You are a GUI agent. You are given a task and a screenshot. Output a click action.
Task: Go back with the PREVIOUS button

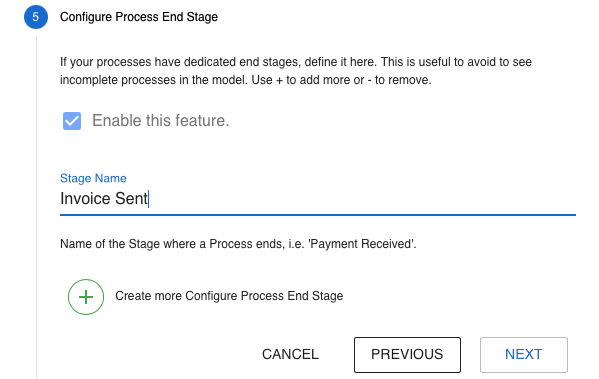[407, 355]
